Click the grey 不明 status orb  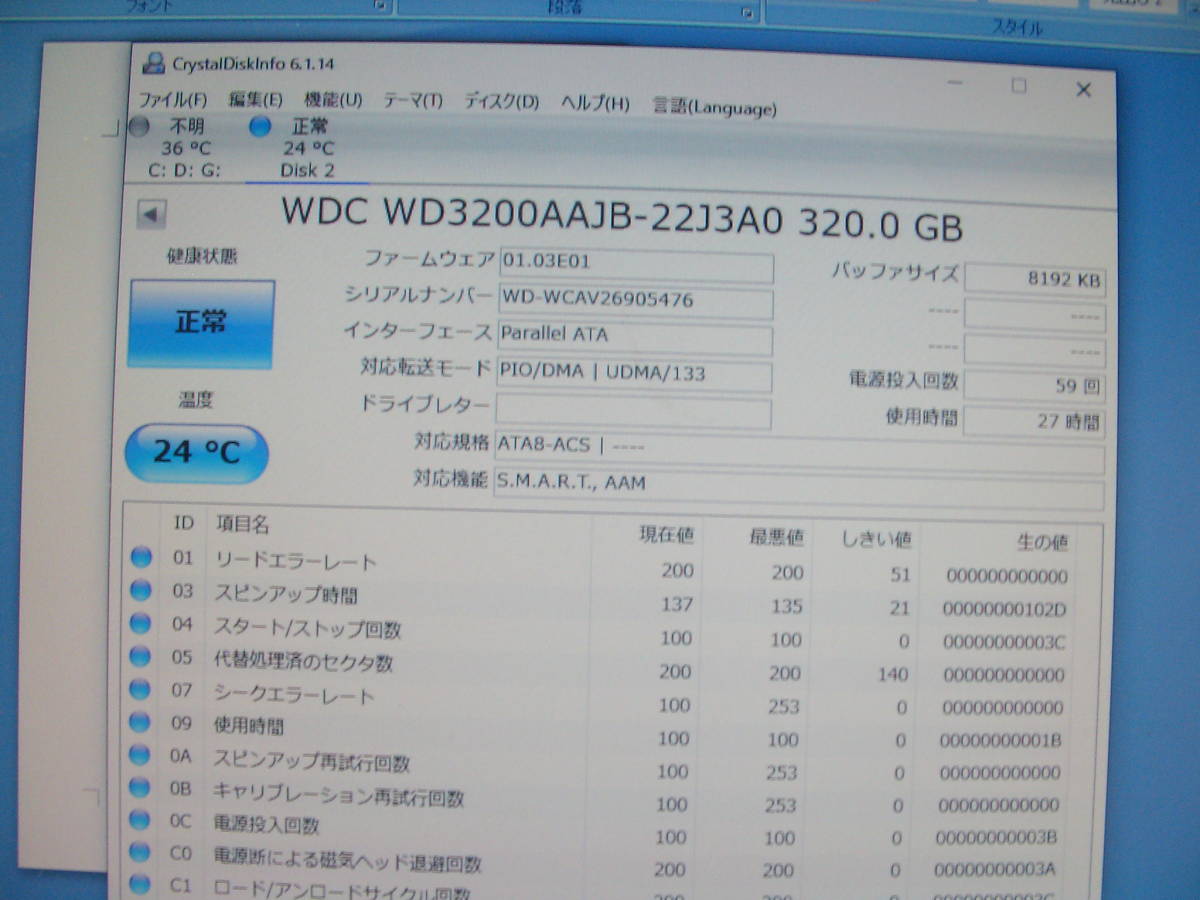[x=140, y=126]
